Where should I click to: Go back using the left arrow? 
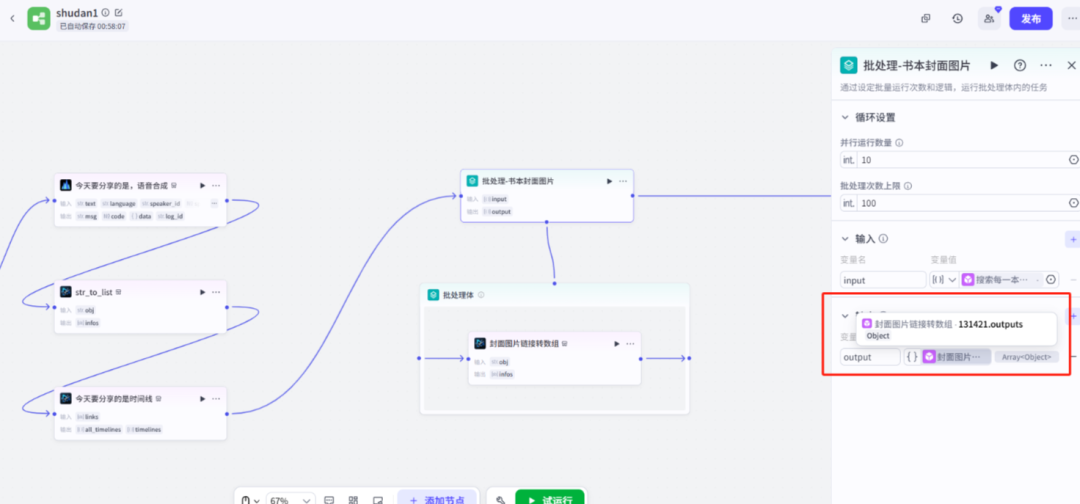tap(12, 19)
